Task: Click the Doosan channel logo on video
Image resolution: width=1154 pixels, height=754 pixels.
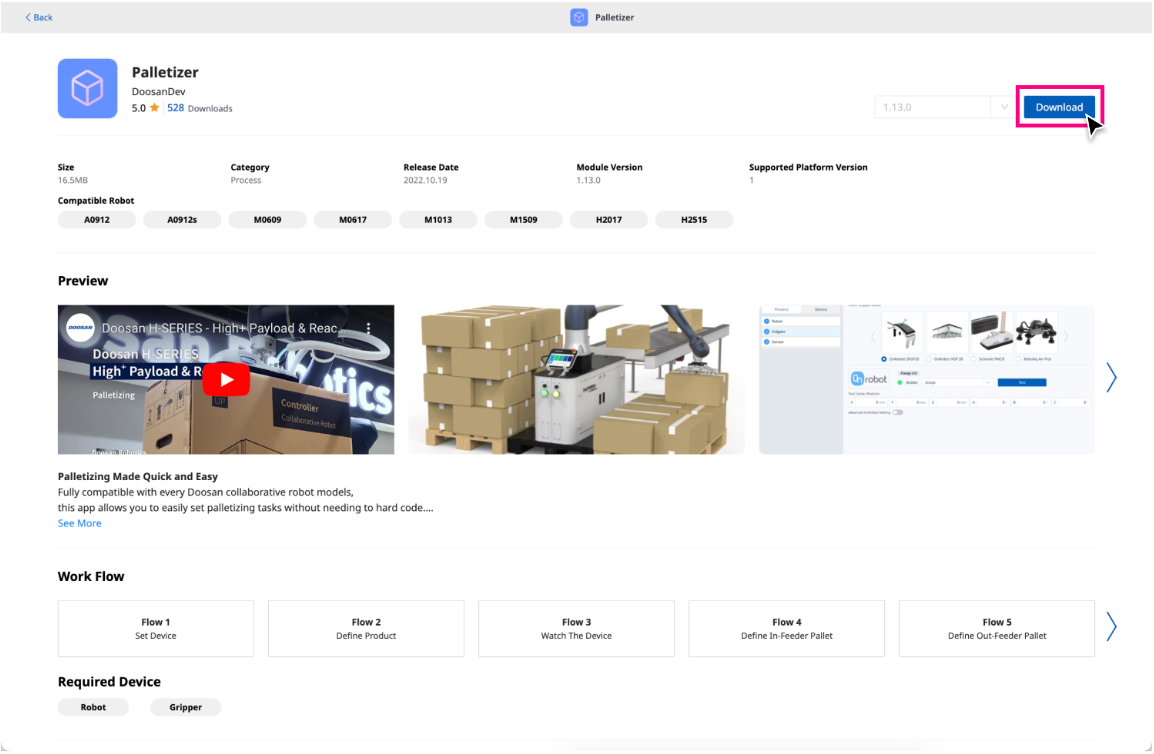Action: point(81,328)
